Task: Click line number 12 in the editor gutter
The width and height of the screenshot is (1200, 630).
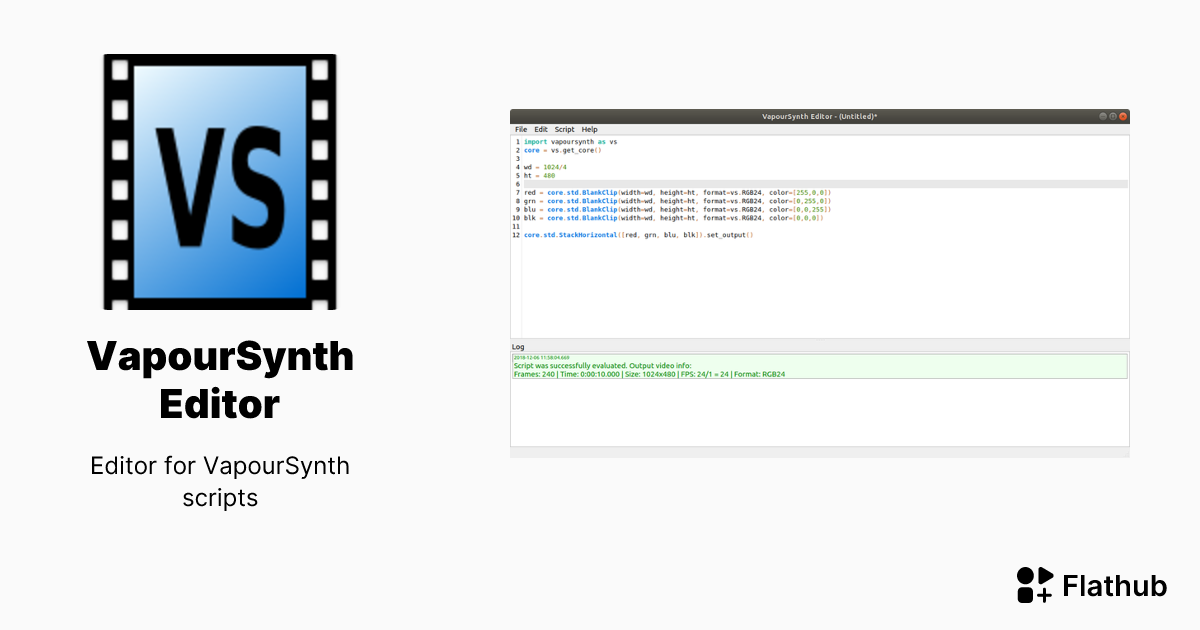Action: click(x=515, y=235)
